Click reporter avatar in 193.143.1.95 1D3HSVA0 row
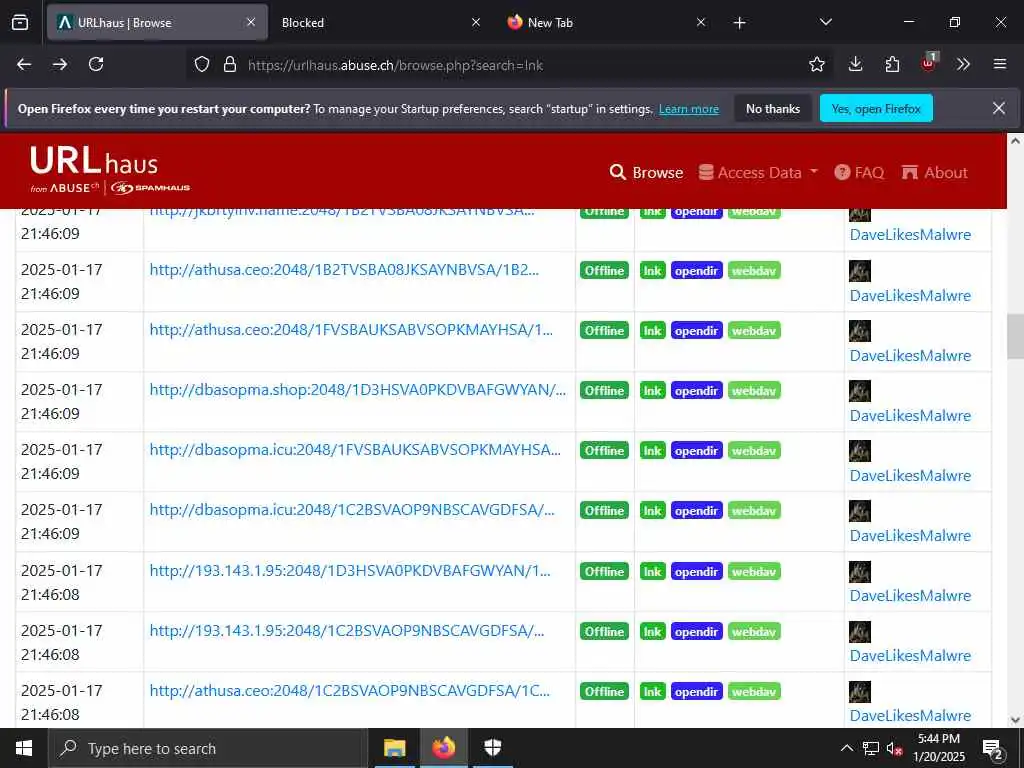 coord(859,571)
